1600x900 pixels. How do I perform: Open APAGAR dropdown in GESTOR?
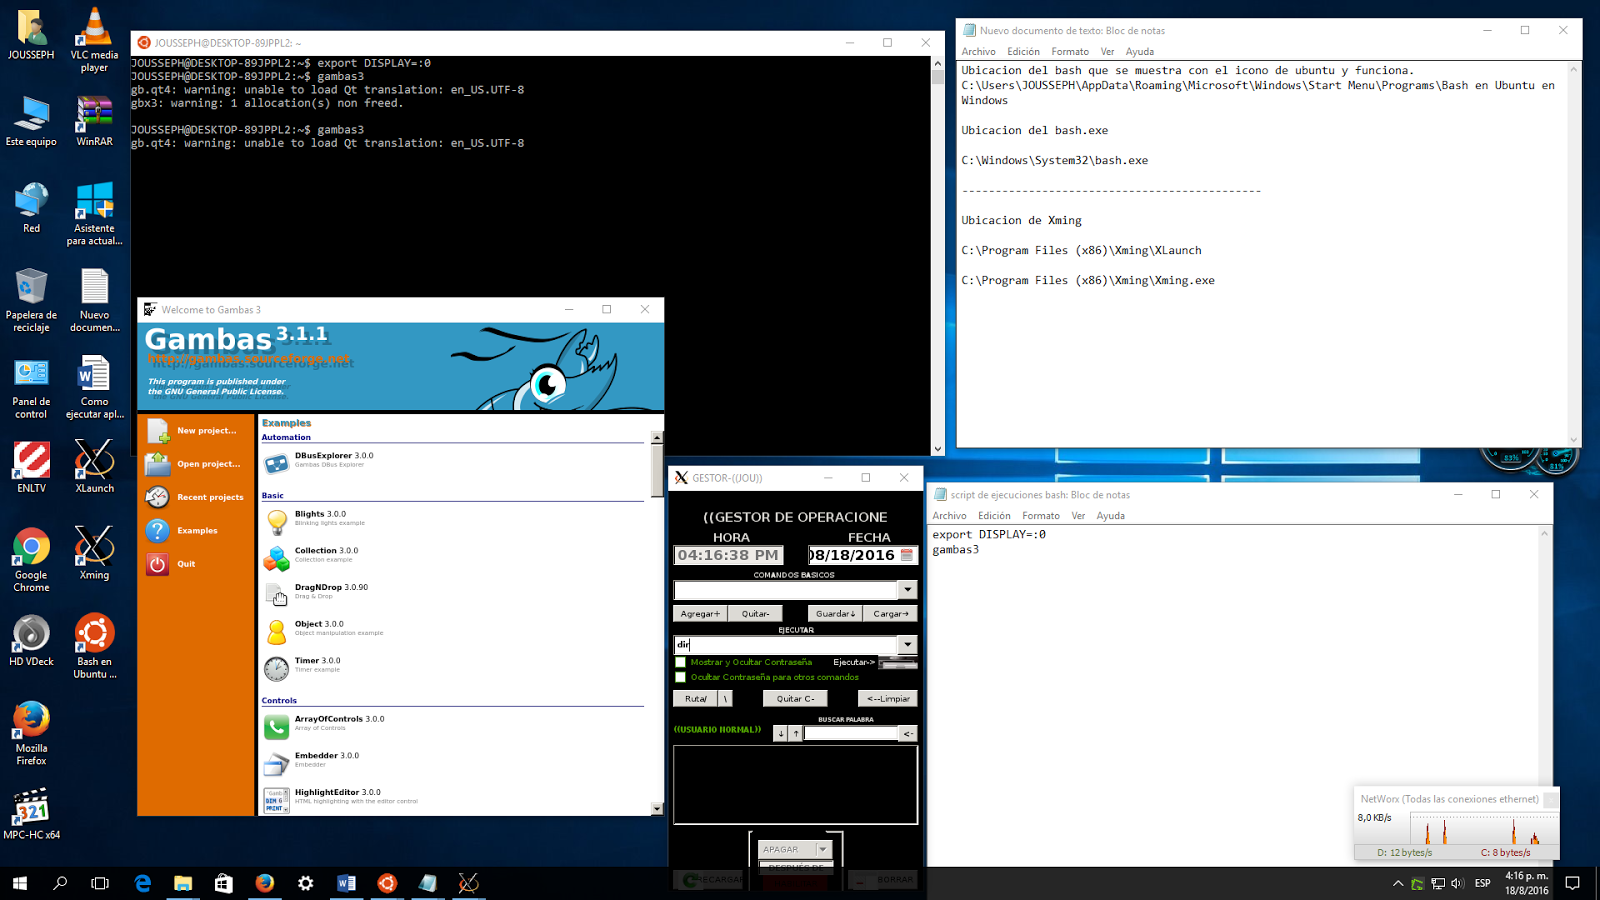tap(823, 849)
